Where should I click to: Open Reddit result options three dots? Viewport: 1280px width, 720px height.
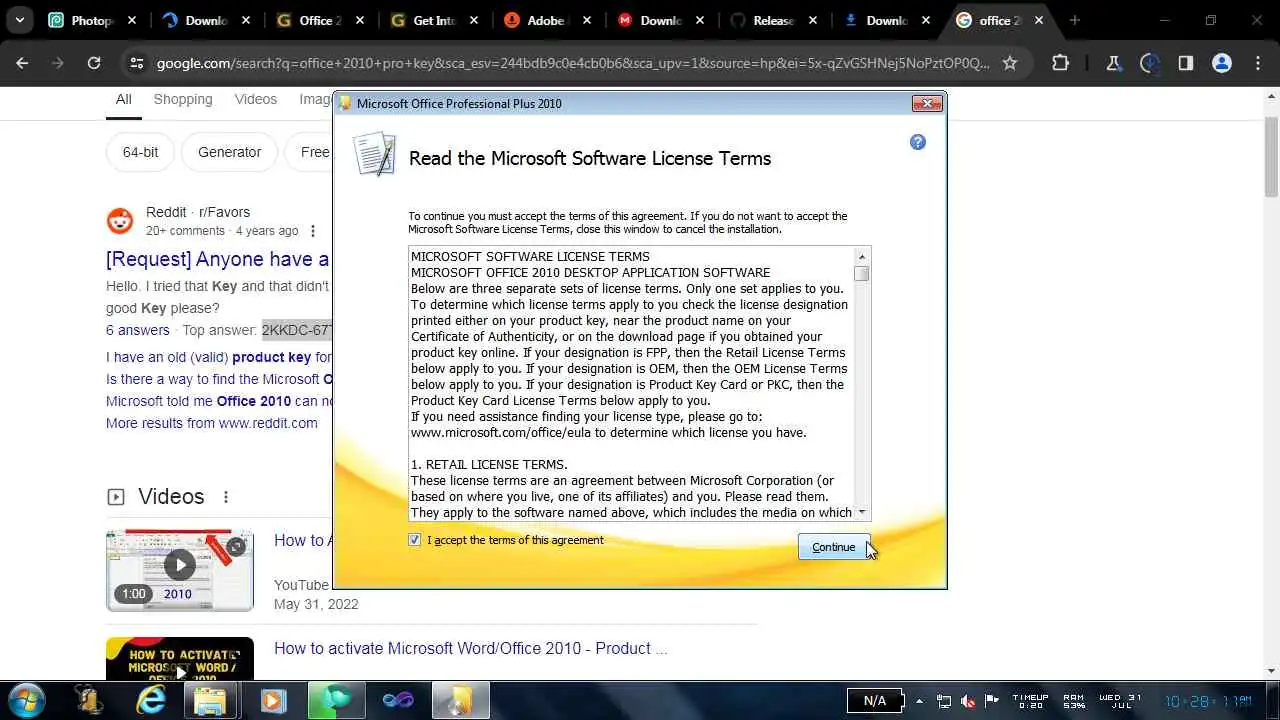pos(312,231)
